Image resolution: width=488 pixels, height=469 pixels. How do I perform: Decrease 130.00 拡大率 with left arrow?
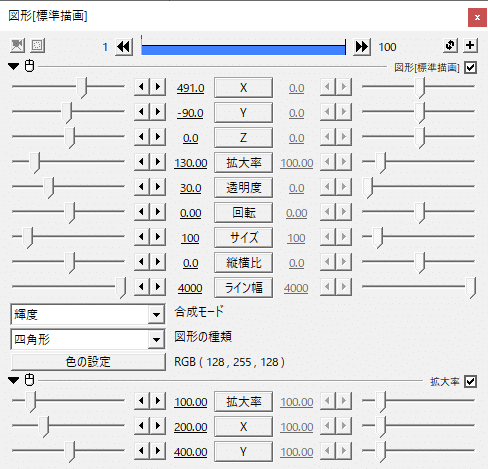[x=142, y=162]
